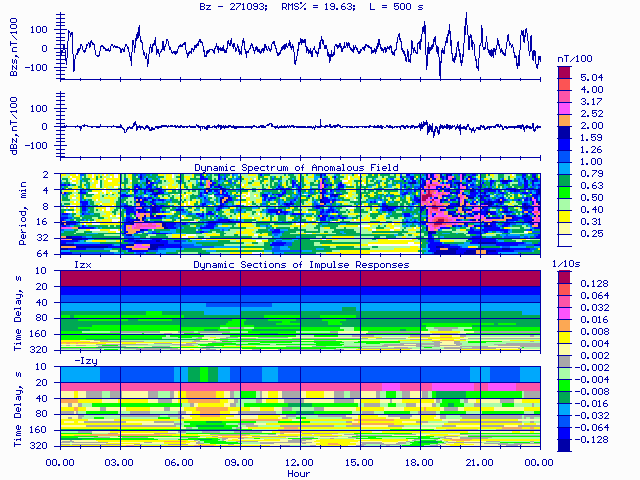Click the pink band in the -Izy panel
Screen dimensions: 640x480
pyautogui.click(x=300, y=387)
